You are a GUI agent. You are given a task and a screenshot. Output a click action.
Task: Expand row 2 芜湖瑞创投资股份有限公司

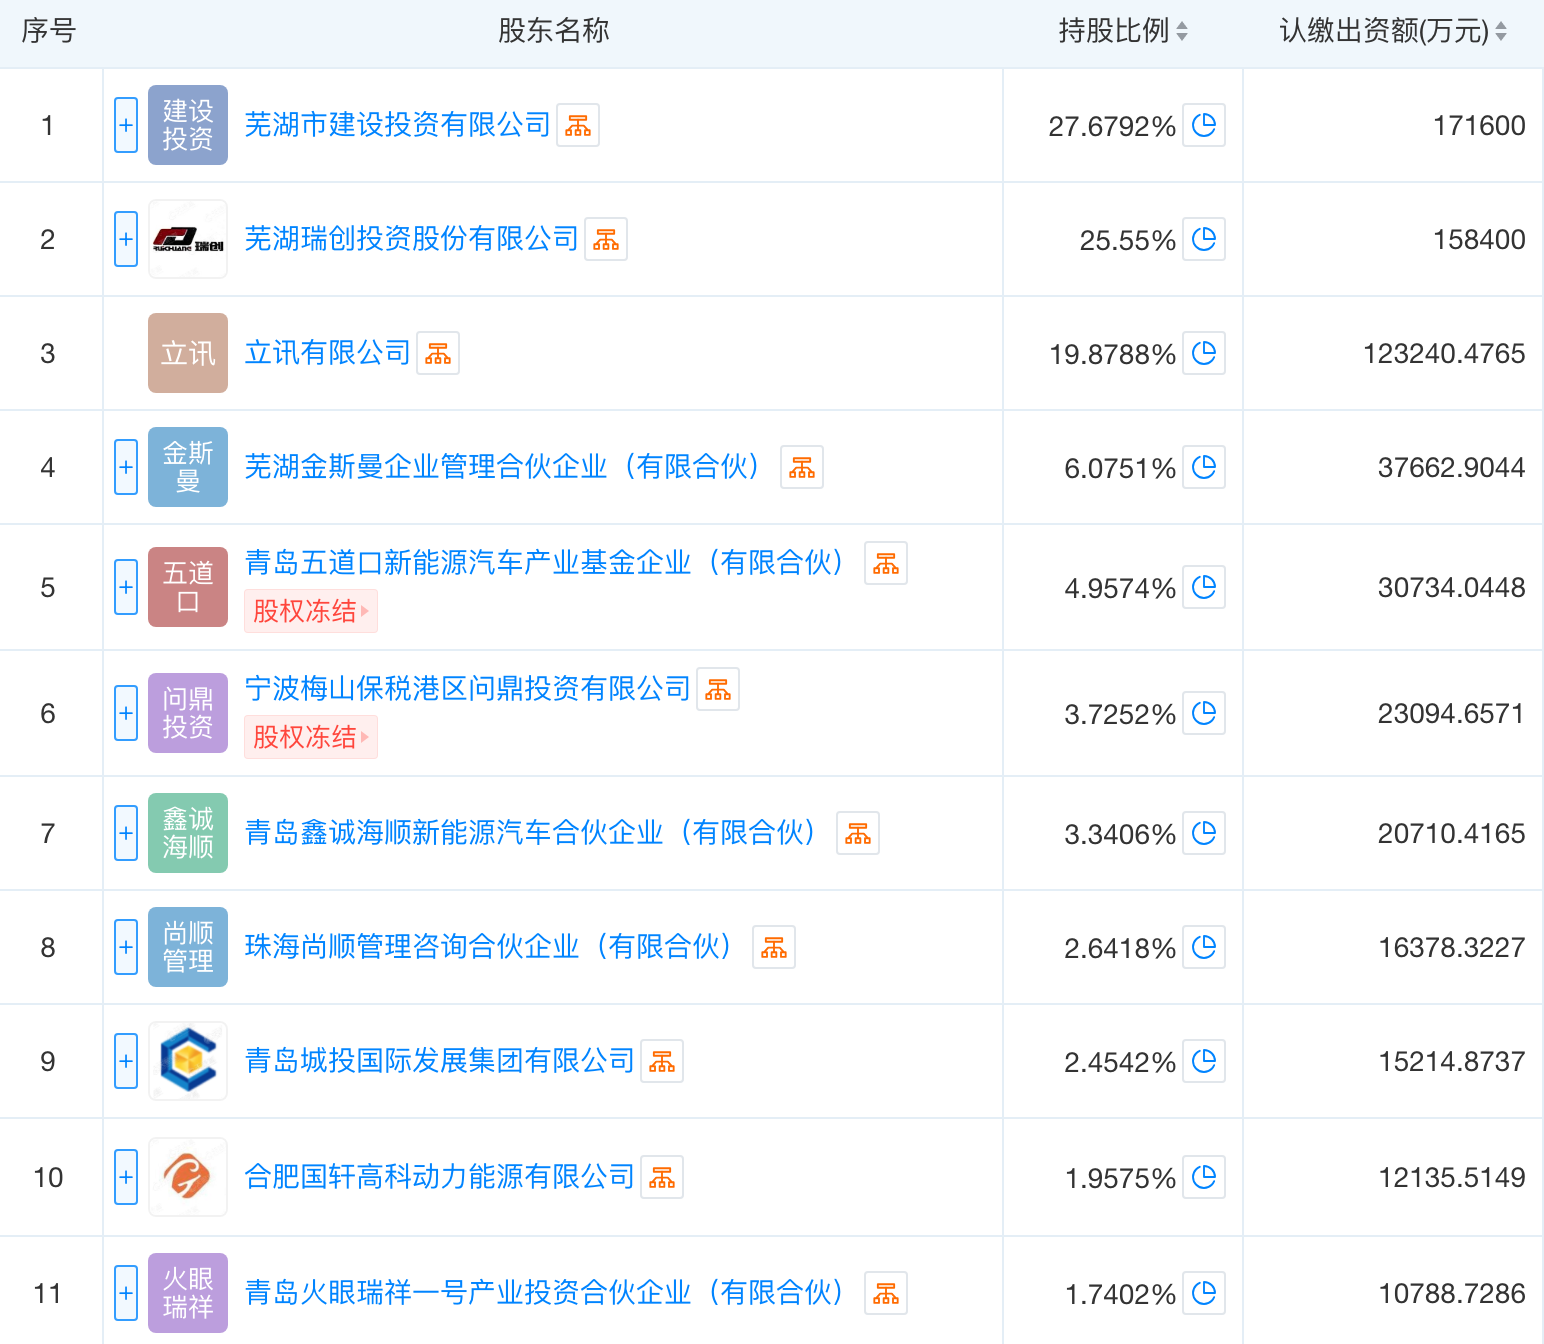click(126, 239)
